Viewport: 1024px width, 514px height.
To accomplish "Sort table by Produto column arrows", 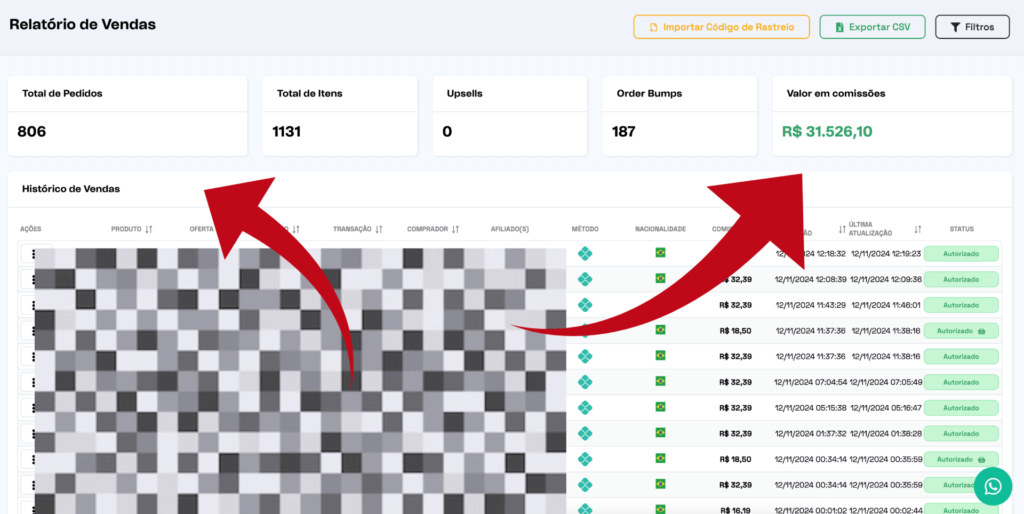I will click(149, 229).
